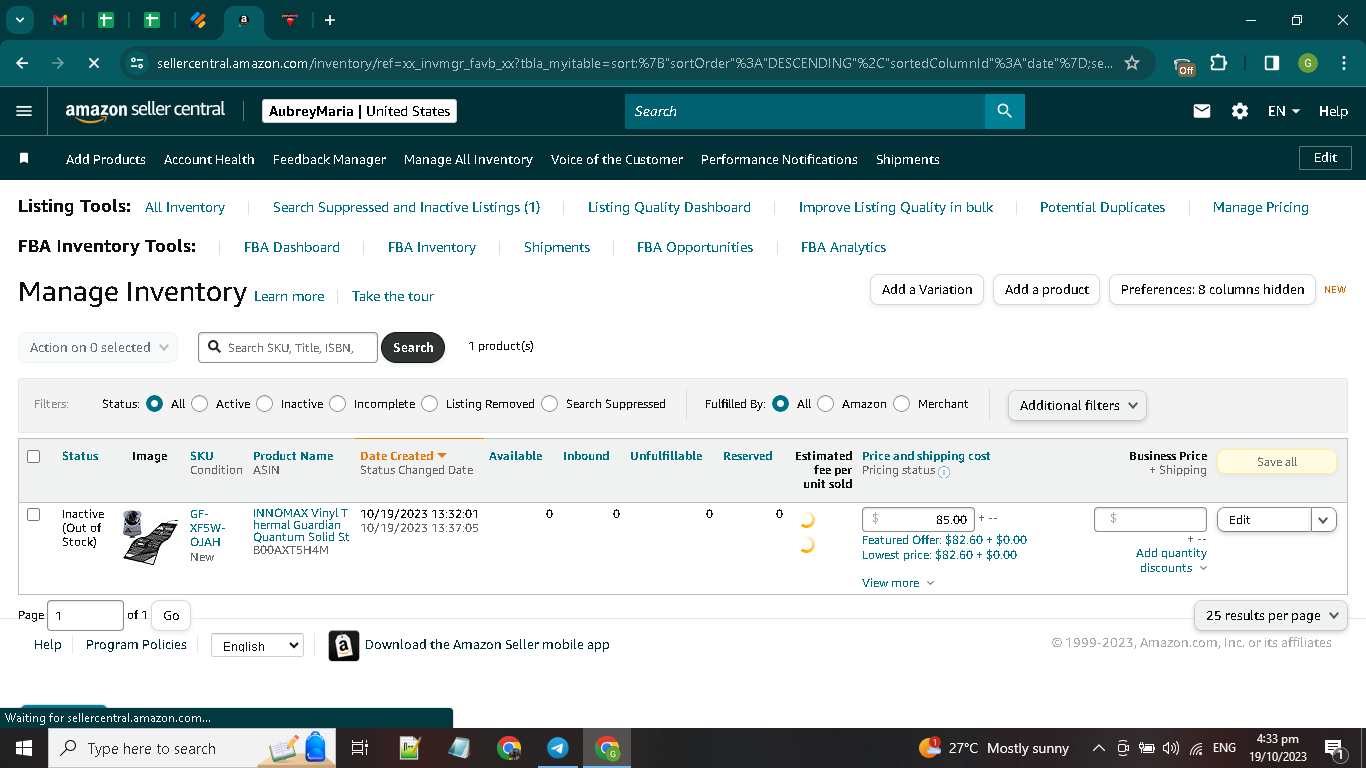
Task: Select the Active status filter
Action: 199,404
